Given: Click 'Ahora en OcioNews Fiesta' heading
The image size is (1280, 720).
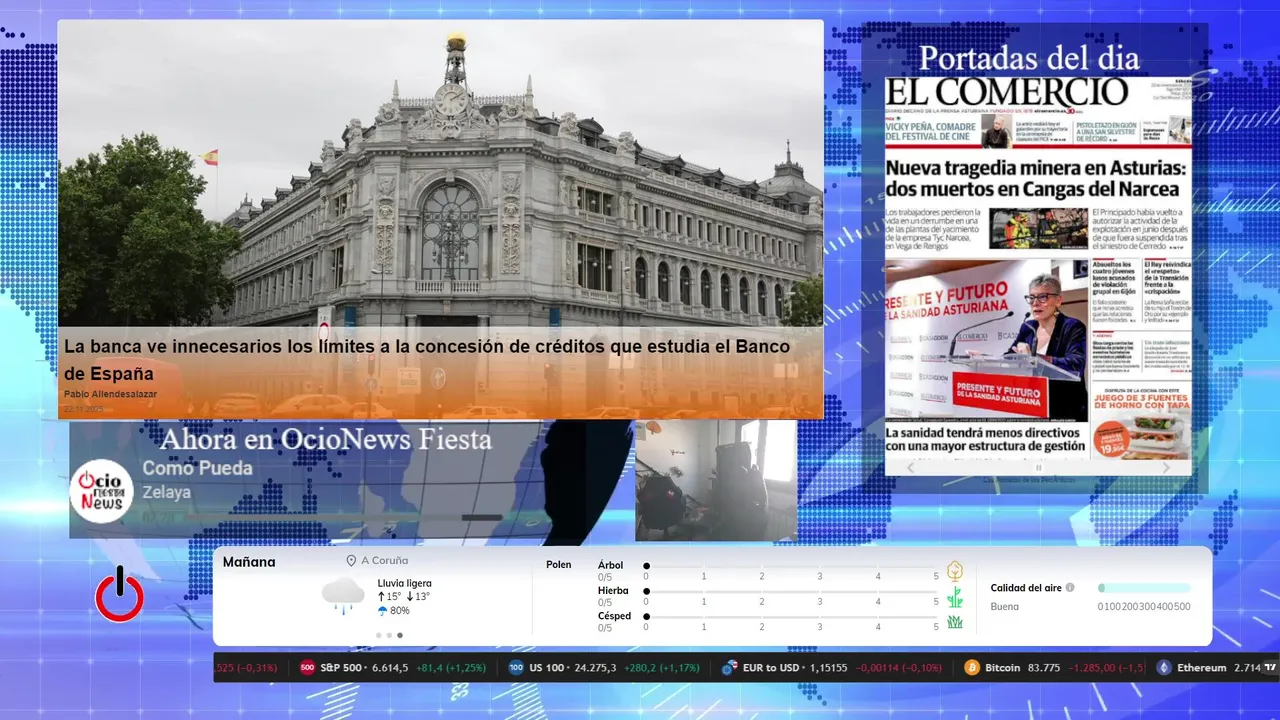Looking at the screenshot, I should (326, 438).
